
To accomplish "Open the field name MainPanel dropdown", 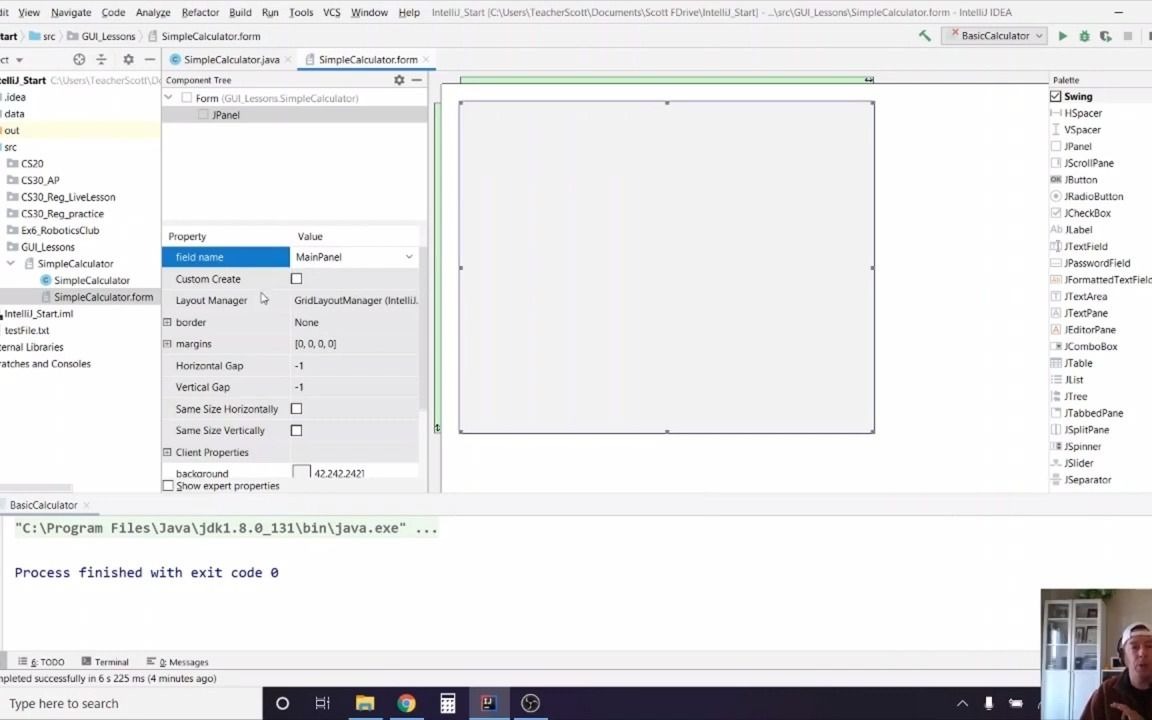I will (408, 257).
